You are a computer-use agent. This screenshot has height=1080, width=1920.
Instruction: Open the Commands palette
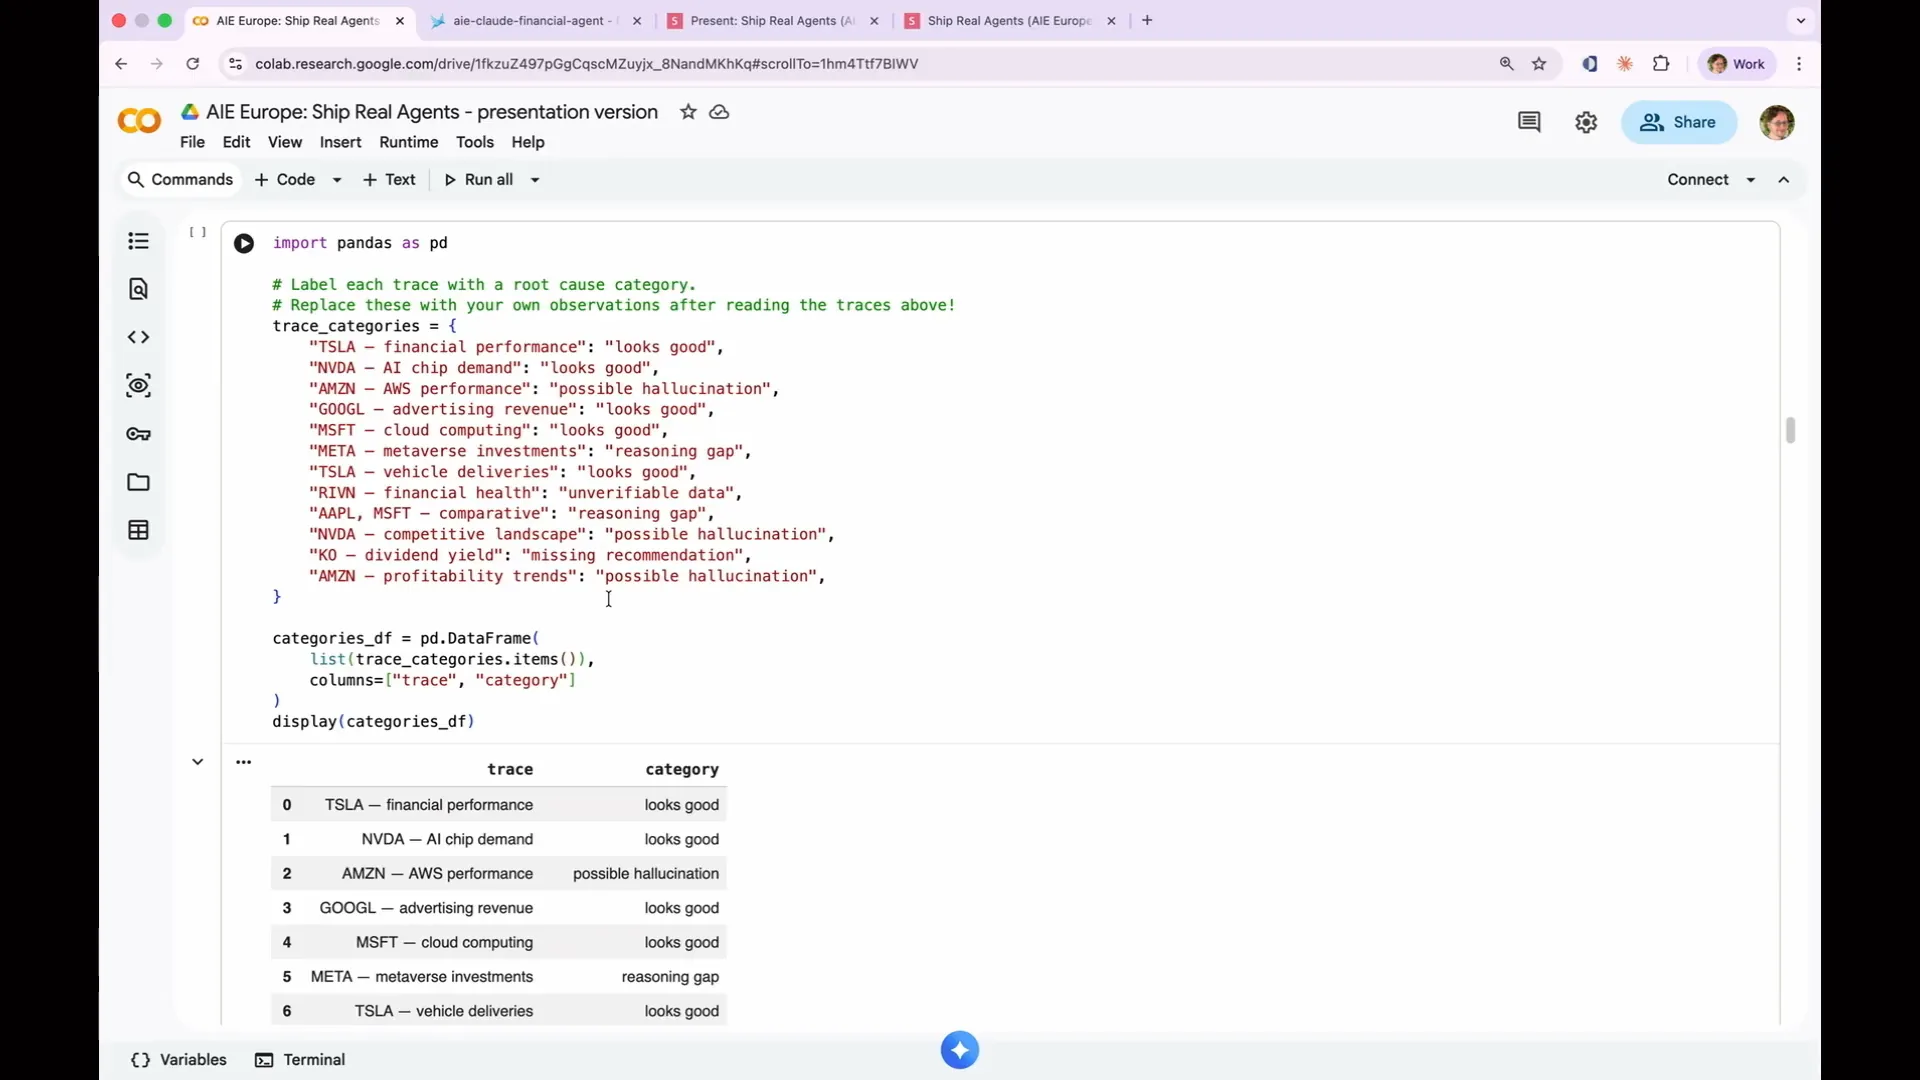(180, 180)
